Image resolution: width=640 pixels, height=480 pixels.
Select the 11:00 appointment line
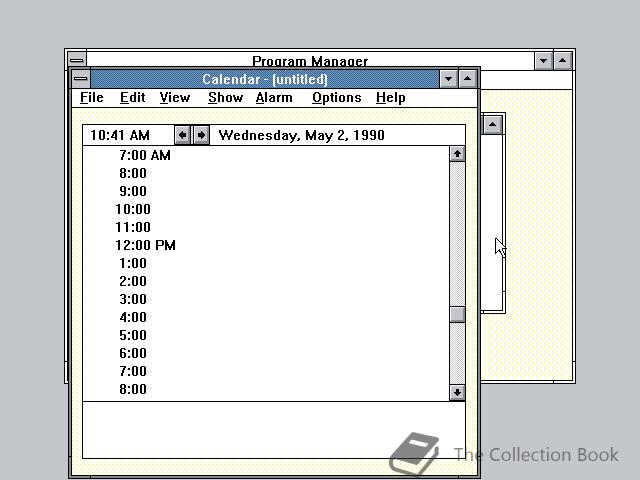(x=266, y=227)
